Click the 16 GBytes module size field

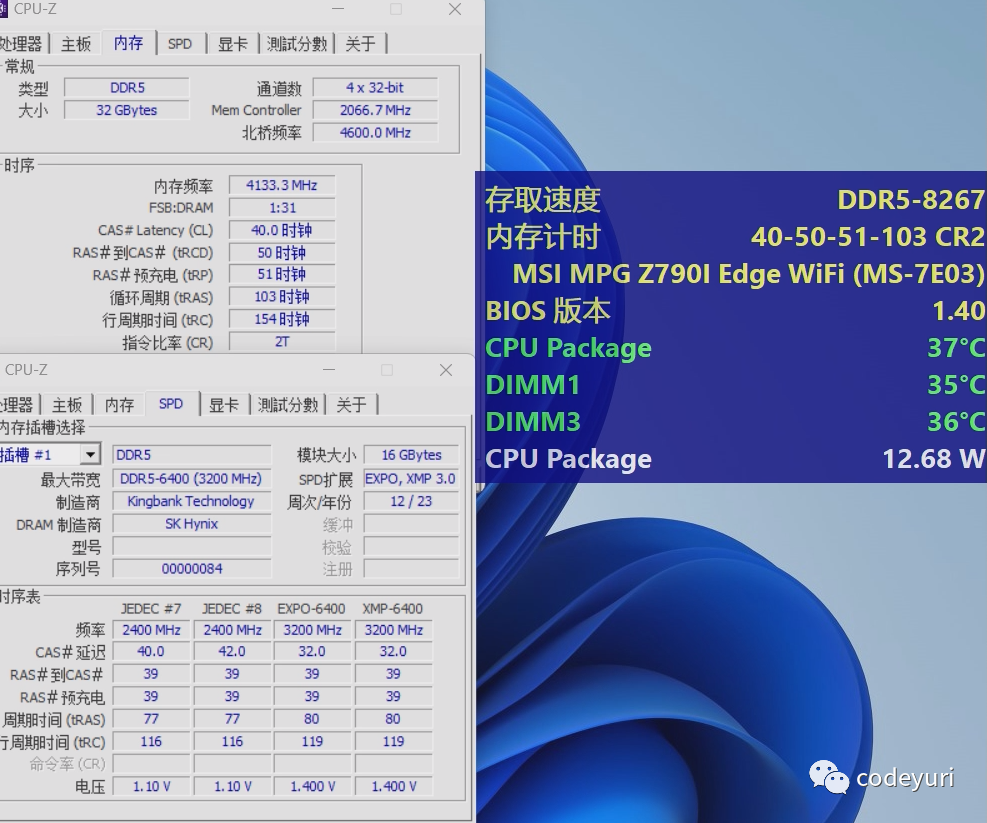click(x=411, y=455)
